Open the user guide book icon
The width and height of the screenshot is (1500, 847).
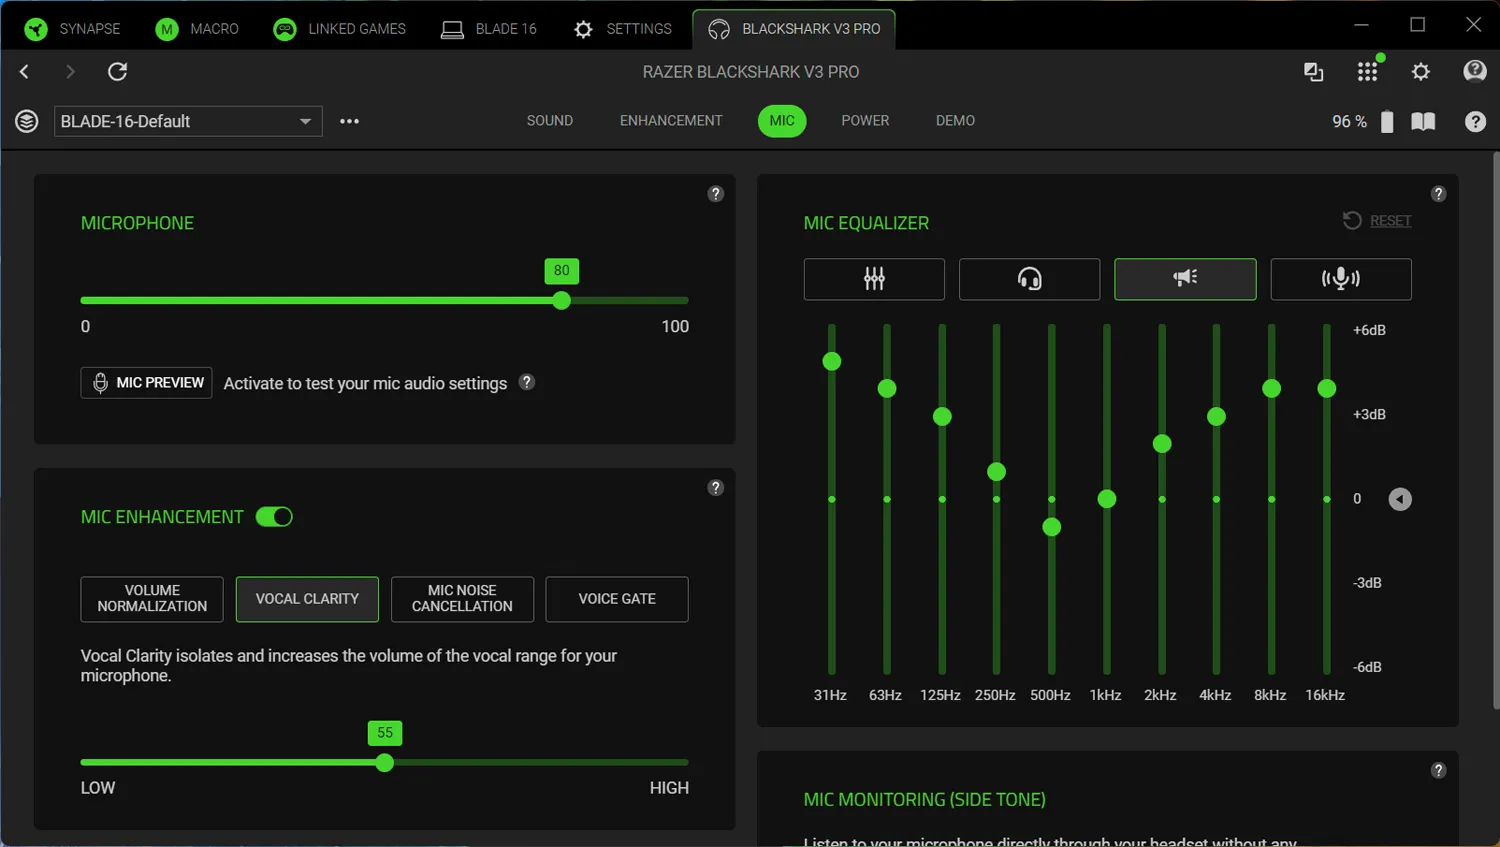(x=1423, y=121)
